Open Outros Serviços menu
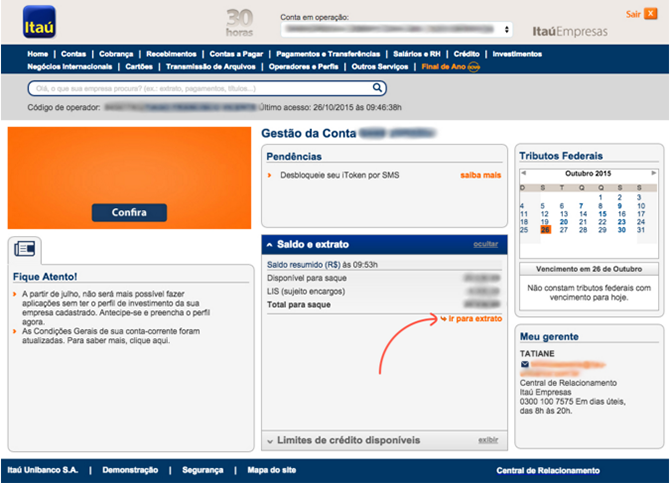 point(380,67)
